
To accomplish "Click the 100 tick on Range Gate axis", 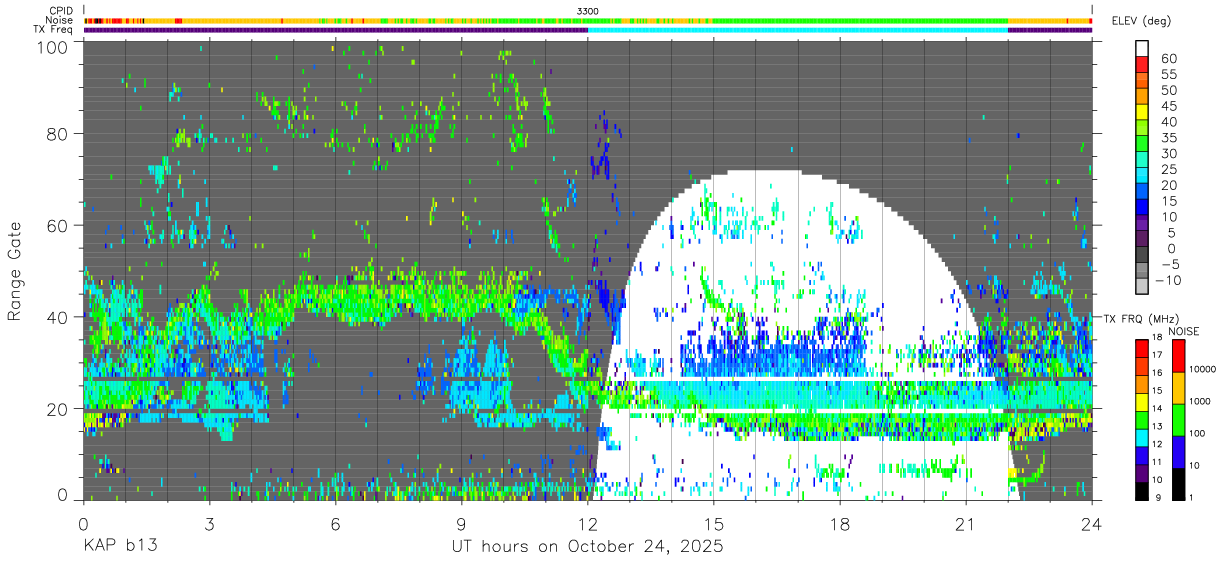I will (55, 47).
